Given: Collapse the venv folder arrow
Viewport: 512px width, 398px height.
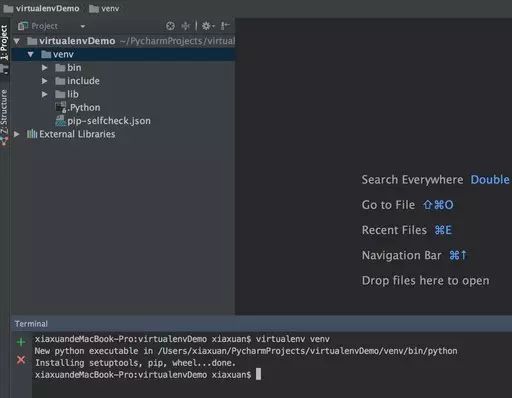Looking at the screenshot, I should pyautogui.click(x=31, y=54).
